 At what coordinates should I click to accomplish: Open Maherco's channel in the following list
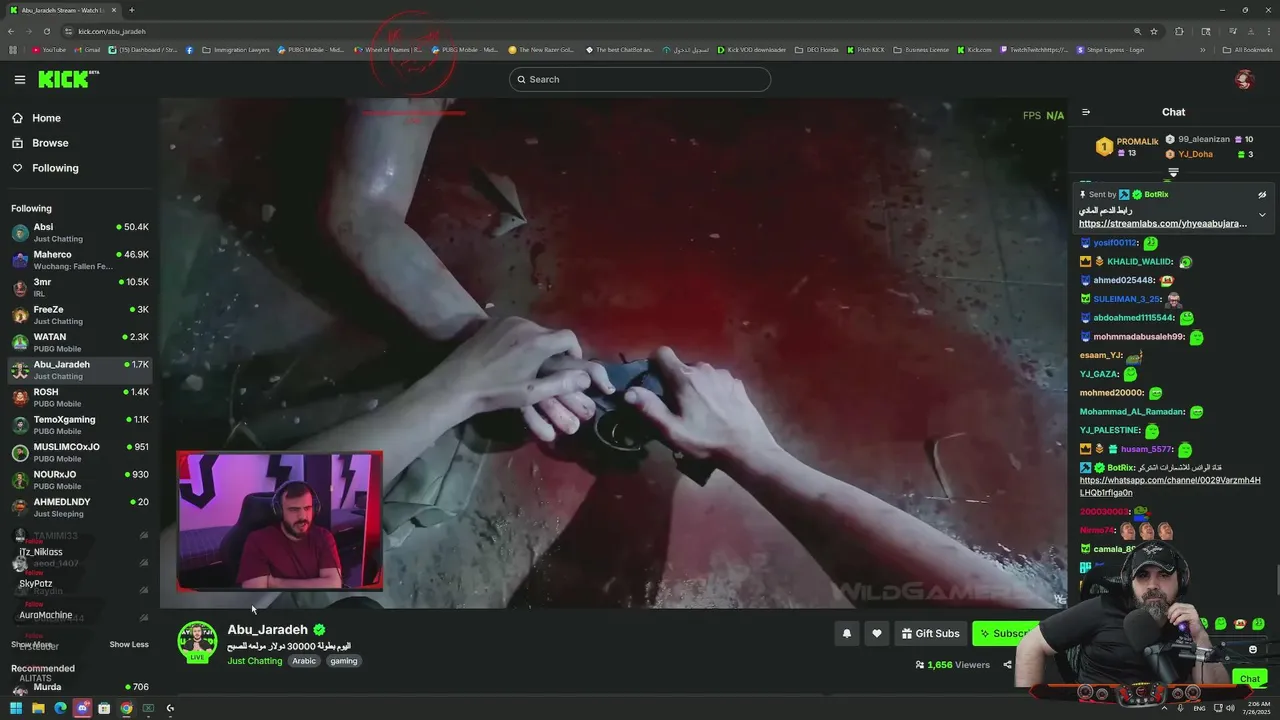pyautogui.click(x=80, y=260)
